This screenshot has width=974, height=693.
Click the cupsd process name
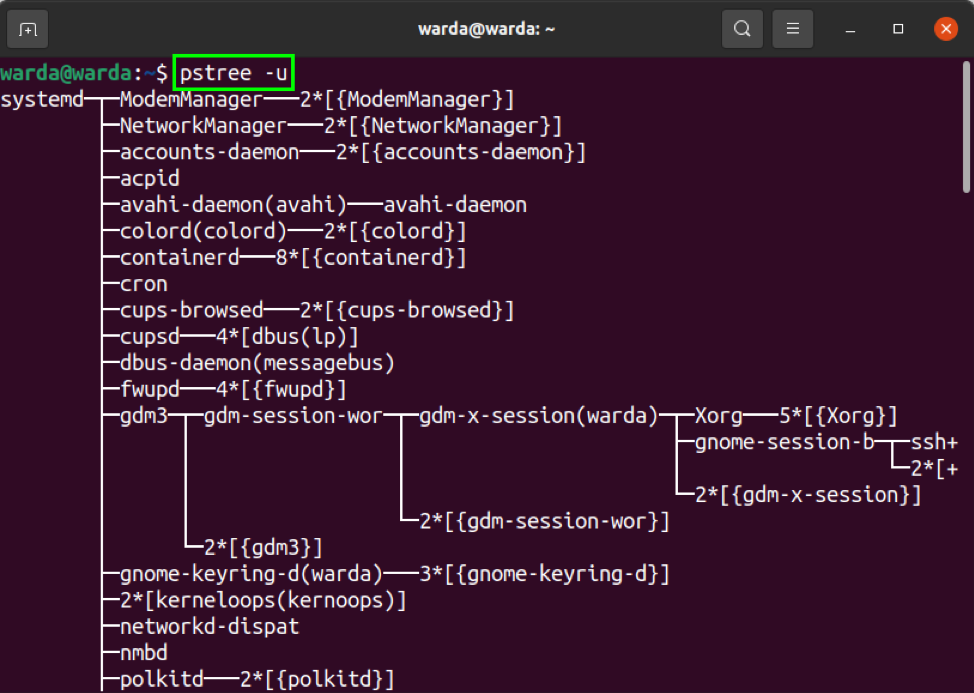point(150,337)
